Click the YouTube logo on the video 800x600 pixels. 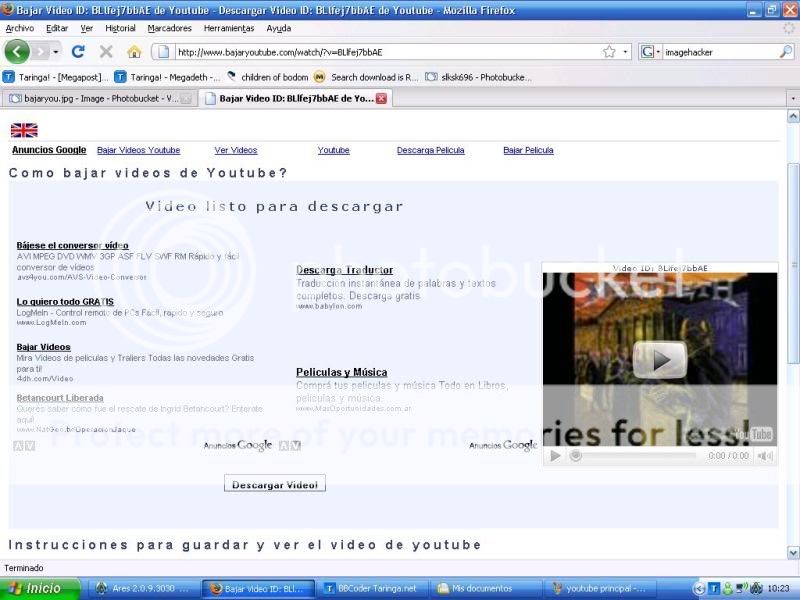pyautogui.click(x=753, y=434)
